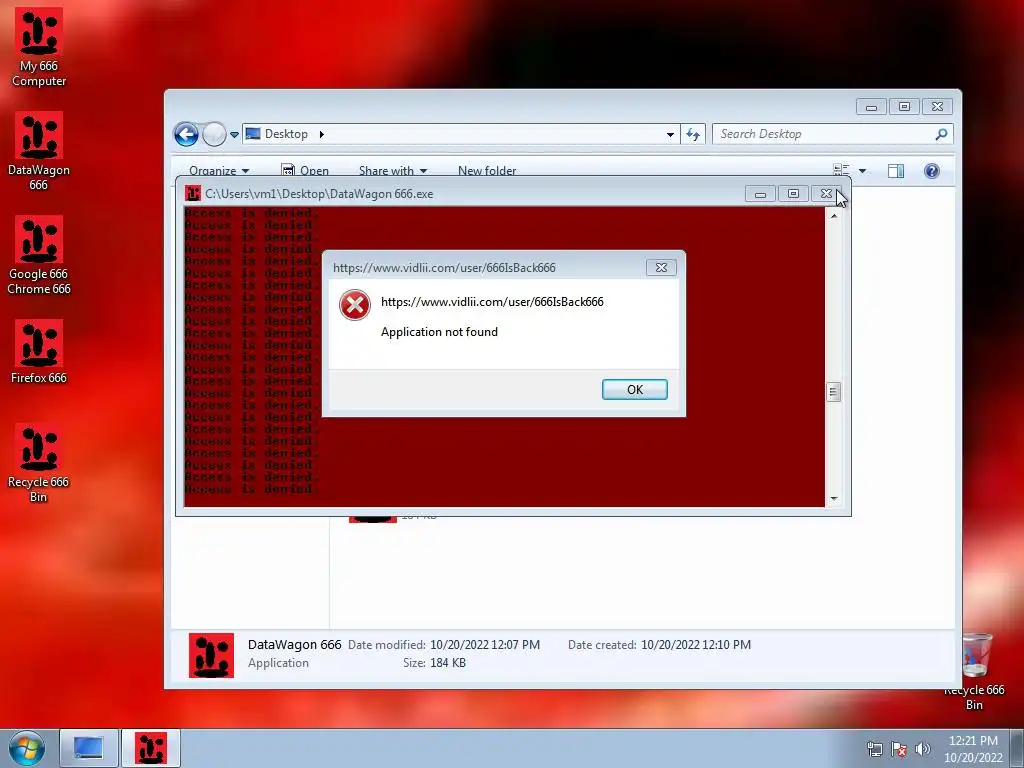This screenshot has width=1024, height=768.
Task: Show the taskbar clock and date
Action: point(973,749)
